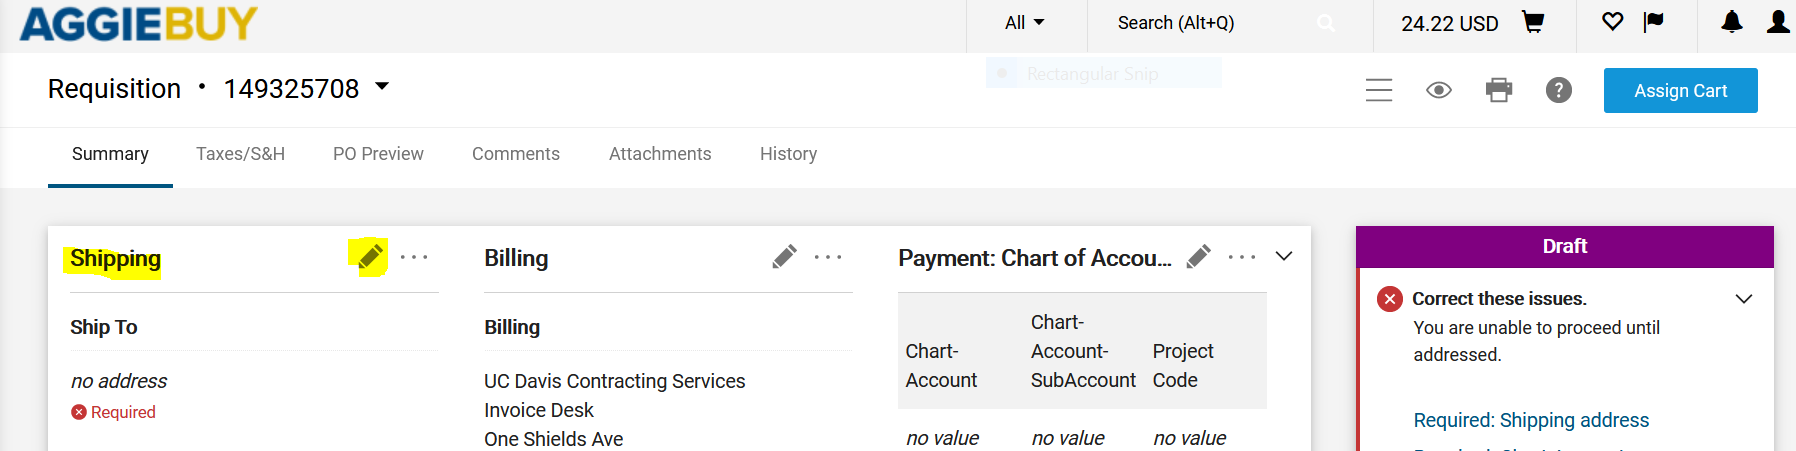1796x451 pixels.
Task: Open the favorites heart icon
Action: [1612, 21]
